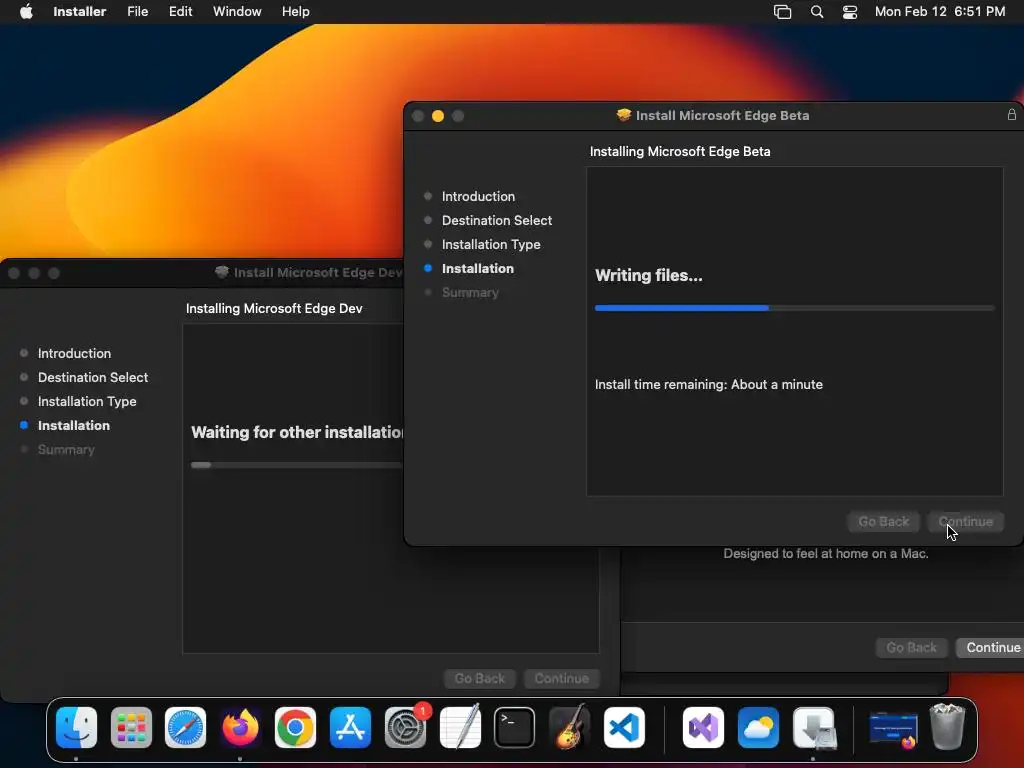Click the Installer icon in the dock
The height and width of the screenshot is (768, 1024).
[x=814, y=728]
